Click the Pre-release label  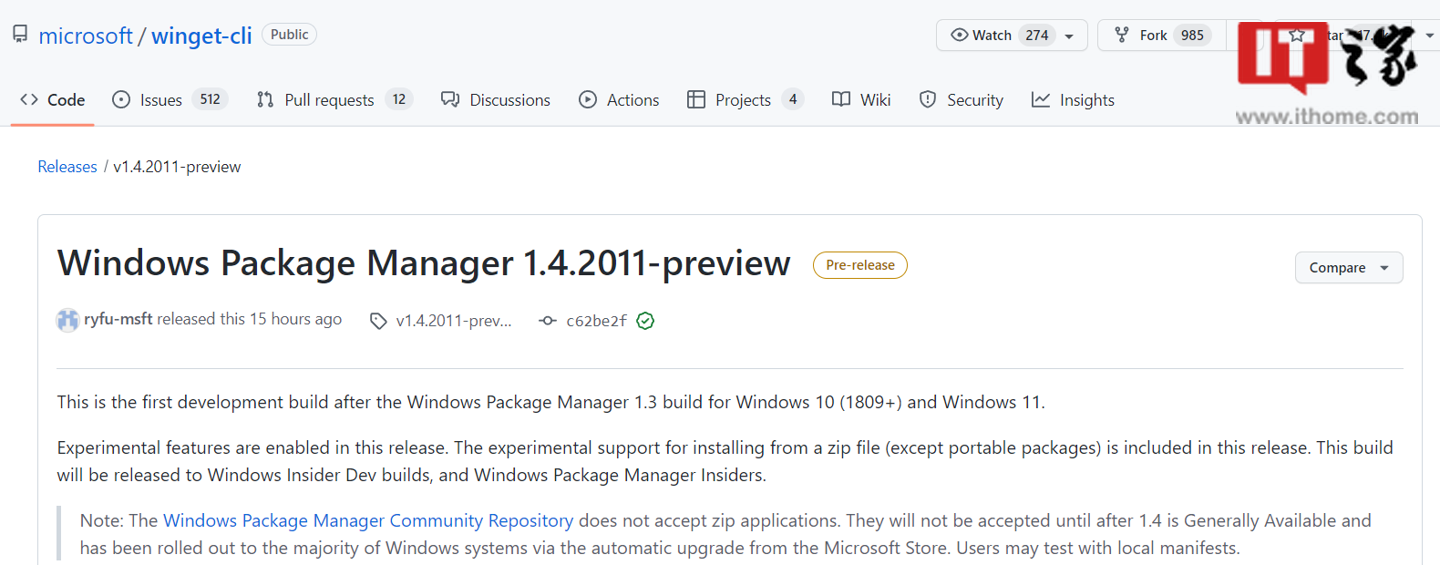pos(860,265)
